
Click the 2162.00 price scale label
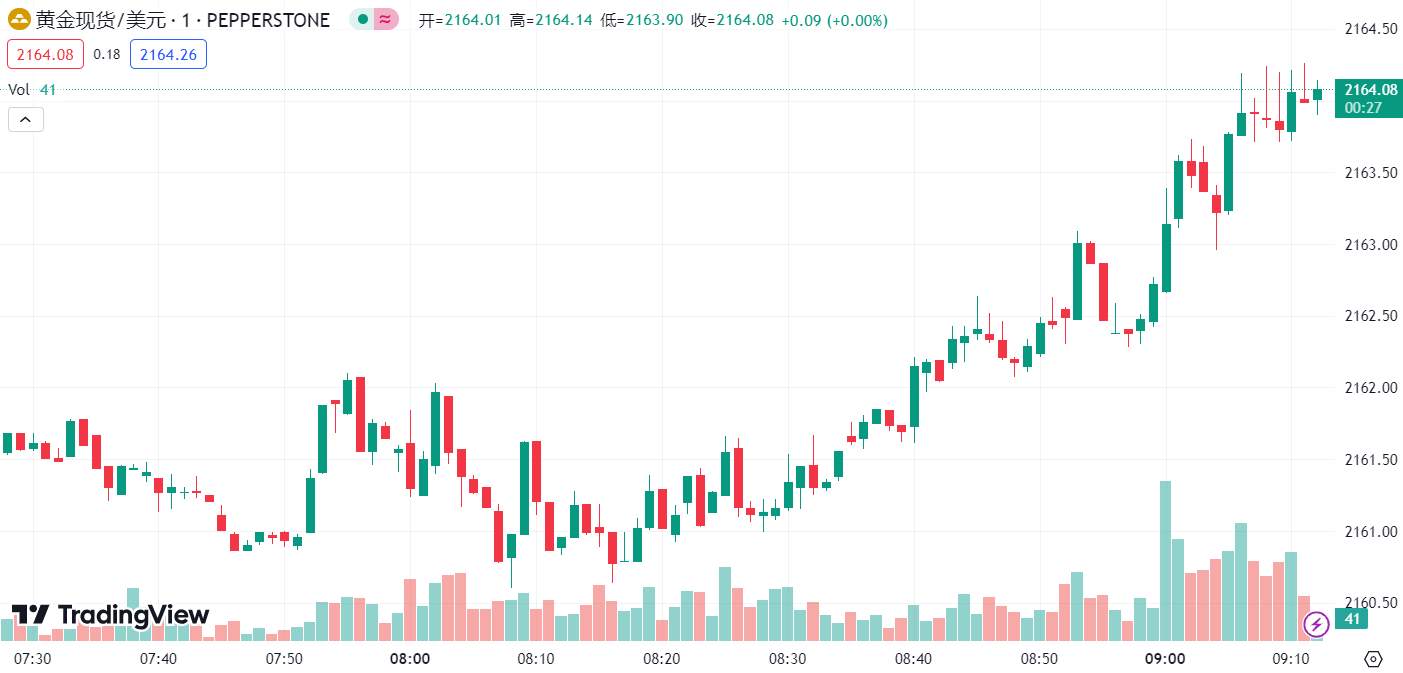click(1369, 388)
